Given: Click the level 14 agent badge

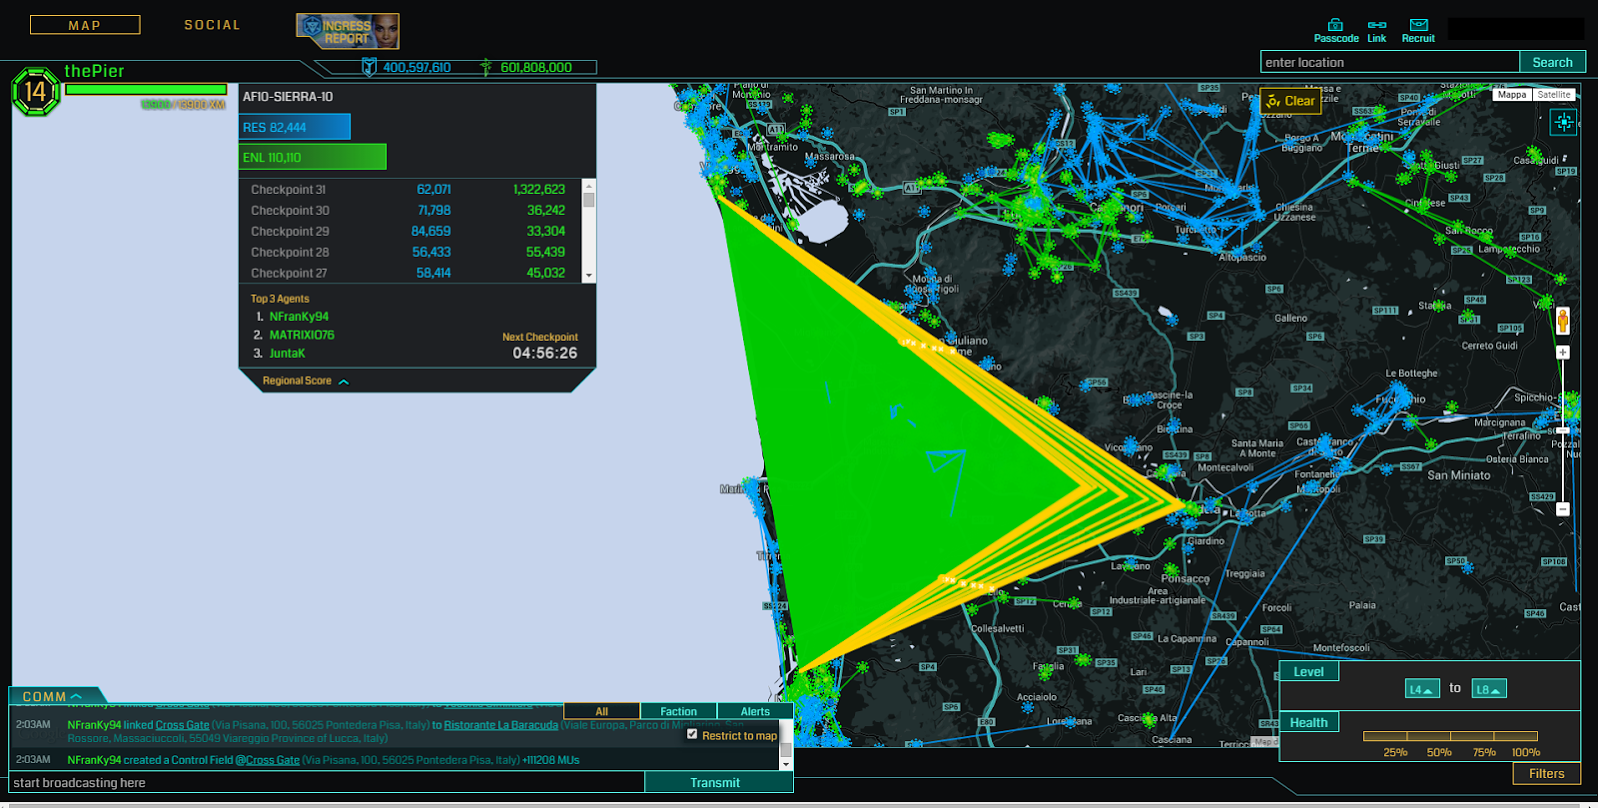Looking at the screenshot, I should pos(35,92).
